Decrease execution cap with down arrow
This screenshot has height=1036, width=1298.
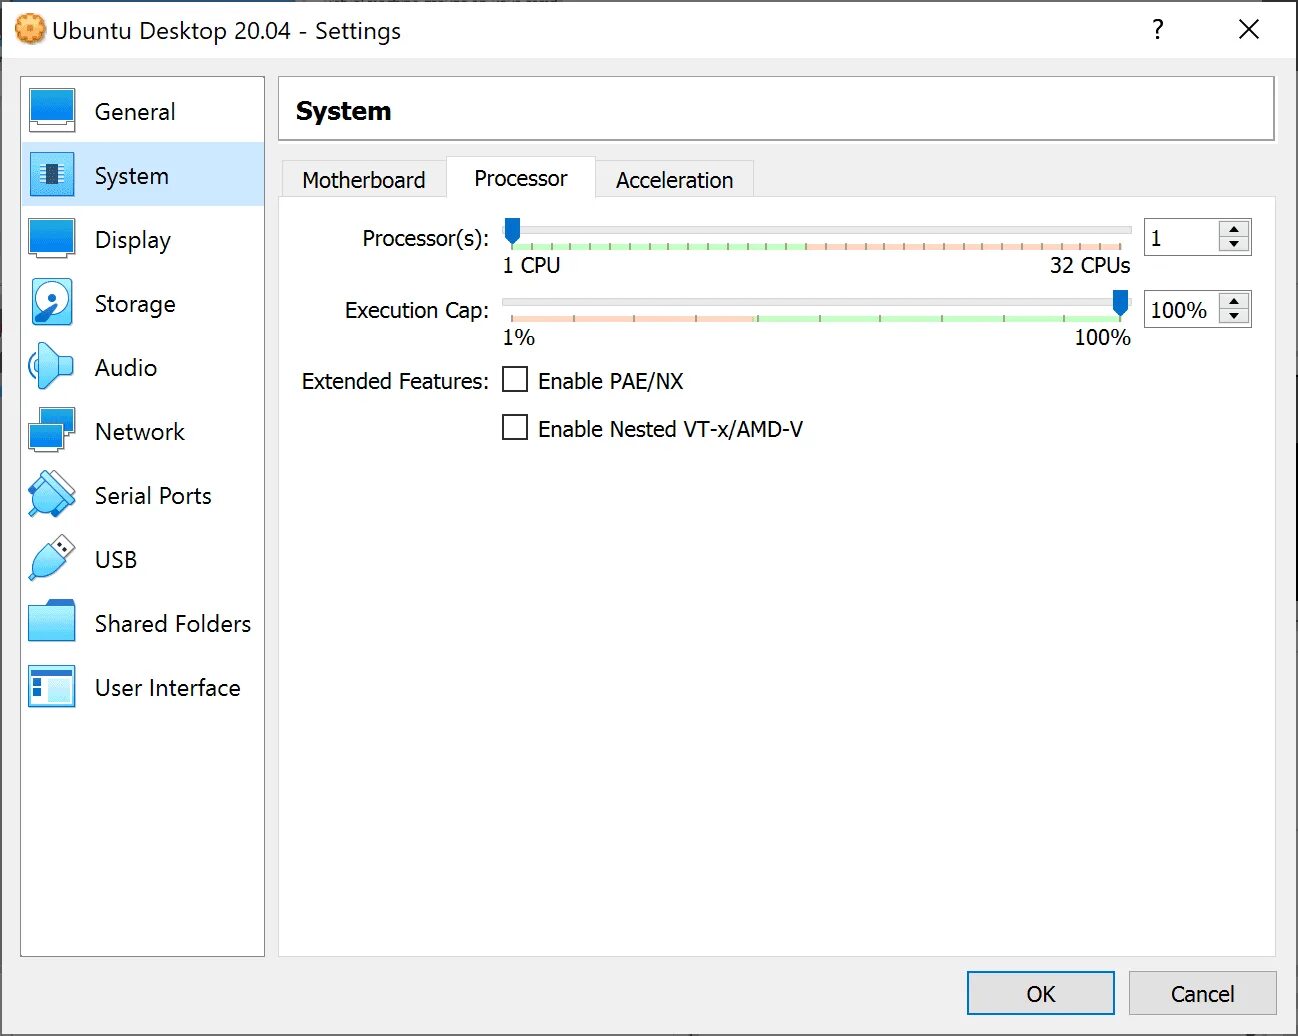(x=1234, y=317)
